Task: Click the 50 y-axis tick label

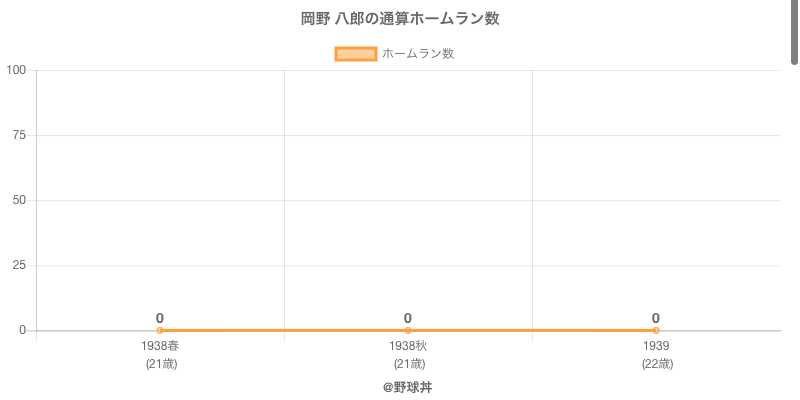Action: tap(19, 200)
